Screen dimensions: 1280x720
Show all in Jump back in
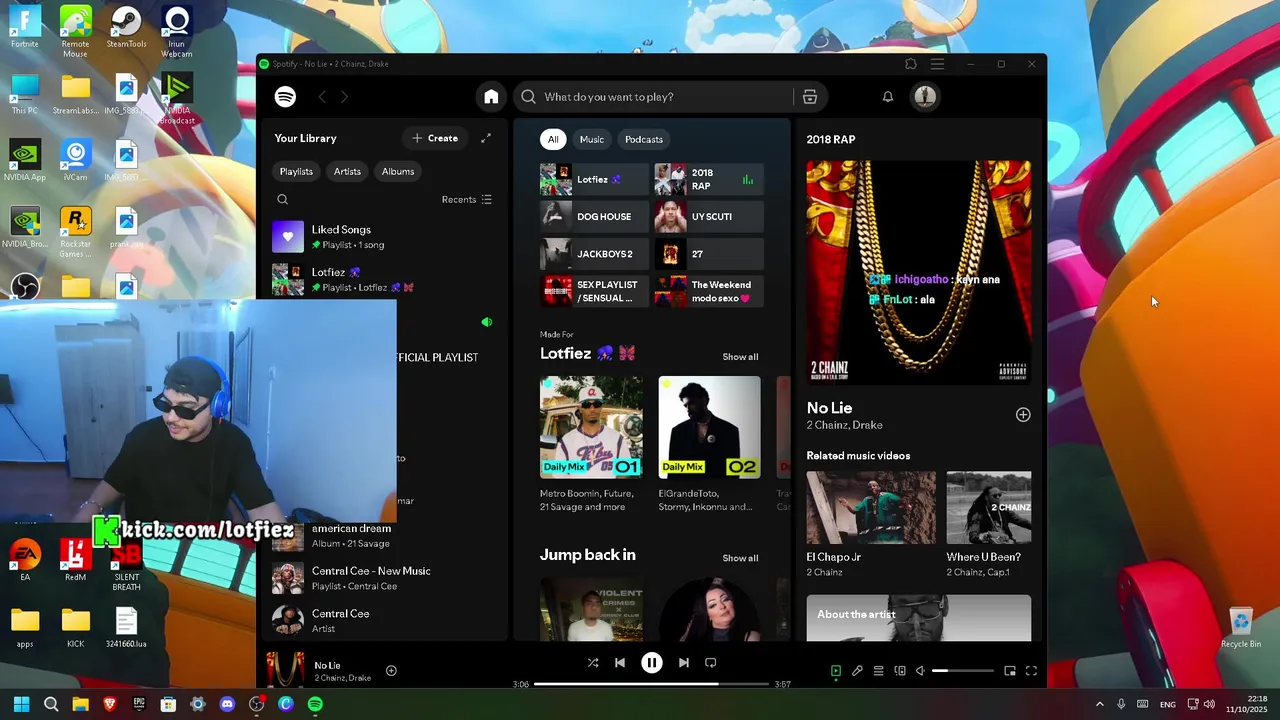point(740,558)
